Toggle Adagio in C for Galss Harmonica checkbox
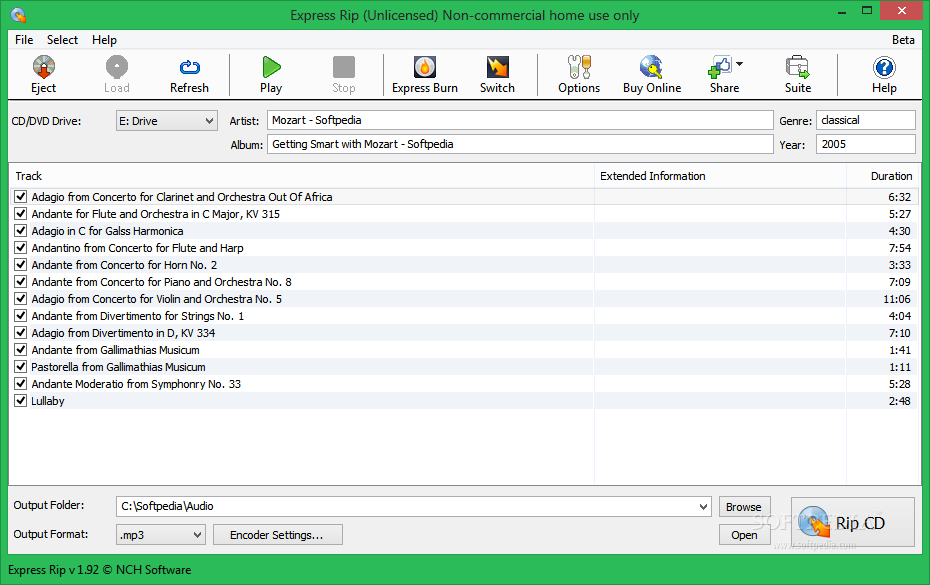Screen dimensions: 930x585 pos(21,231)
